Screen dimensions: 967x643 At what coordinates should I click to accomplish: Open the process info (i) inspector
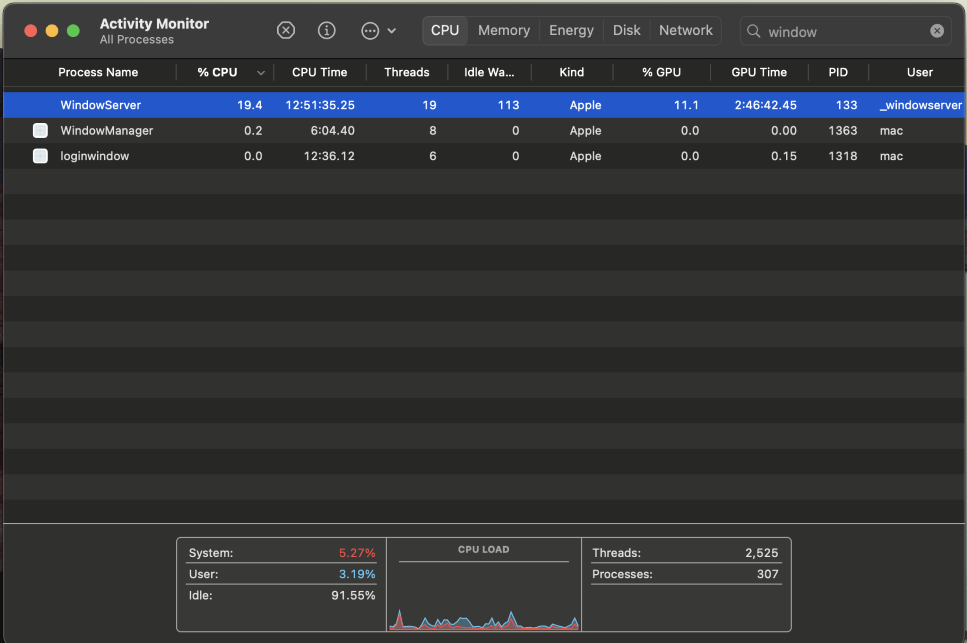point(326,30)
